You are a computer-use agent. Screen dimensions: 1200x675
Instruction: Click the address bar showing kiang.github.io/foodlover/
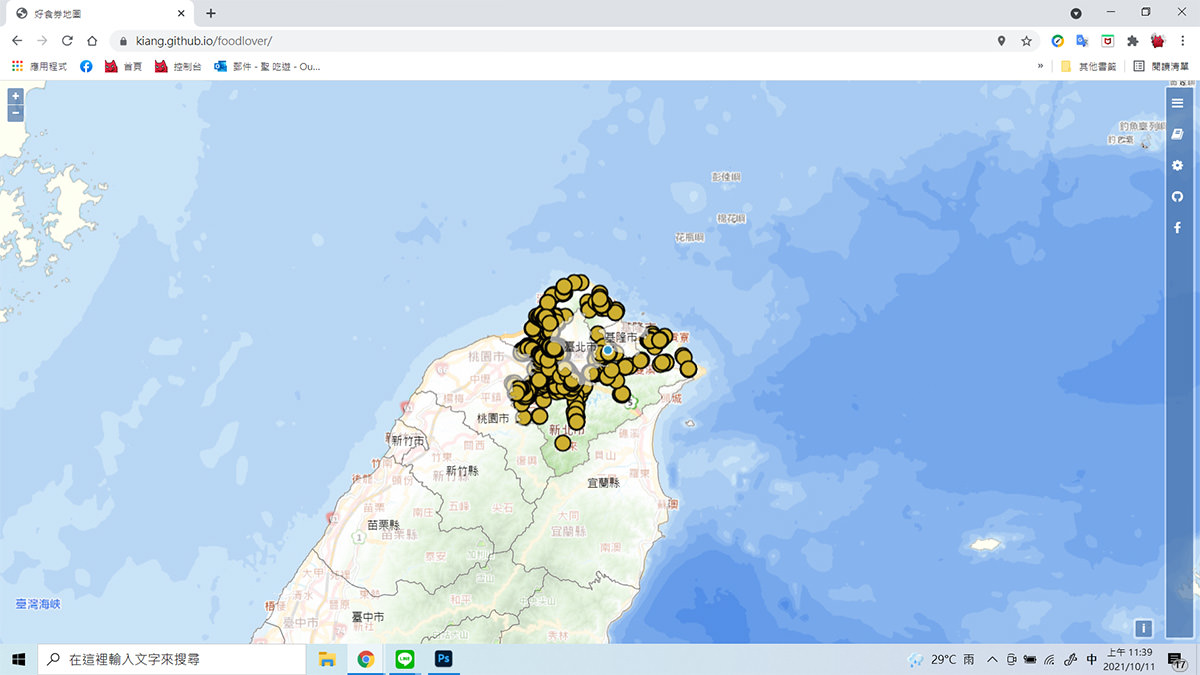tap(500, 41)
